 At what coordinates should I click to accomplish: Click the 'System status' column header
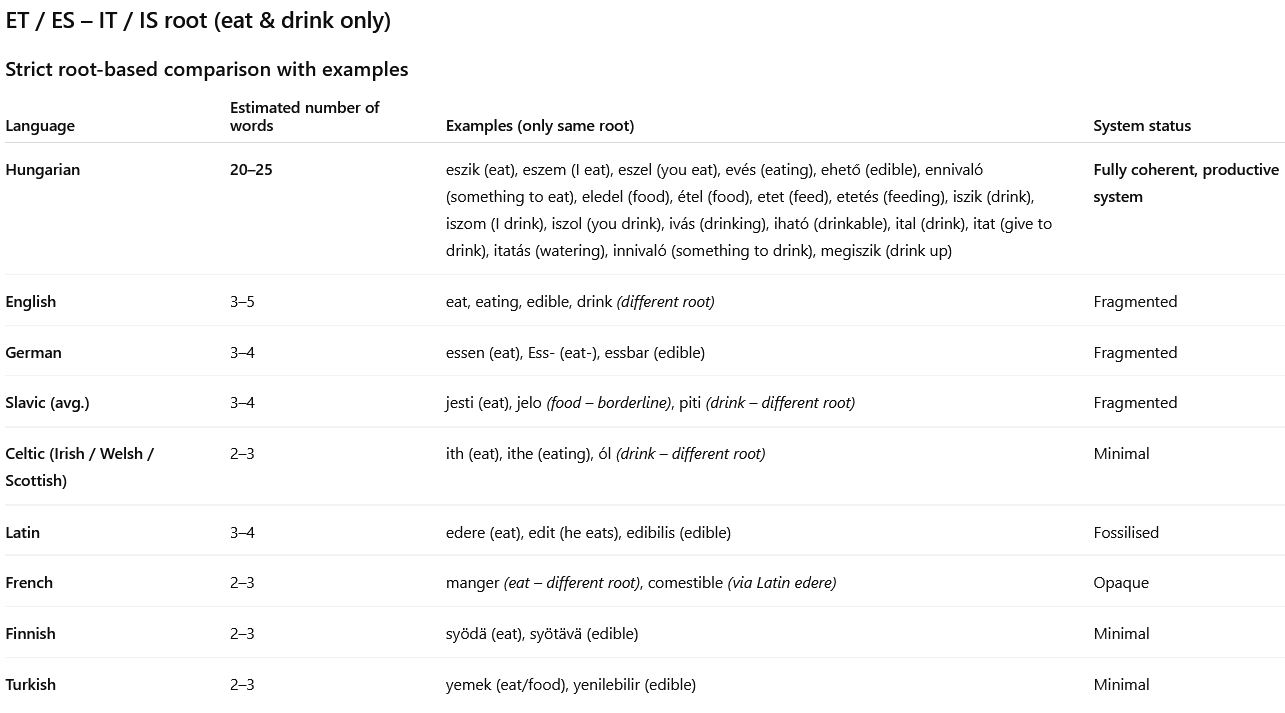[x=1142, y=126]
